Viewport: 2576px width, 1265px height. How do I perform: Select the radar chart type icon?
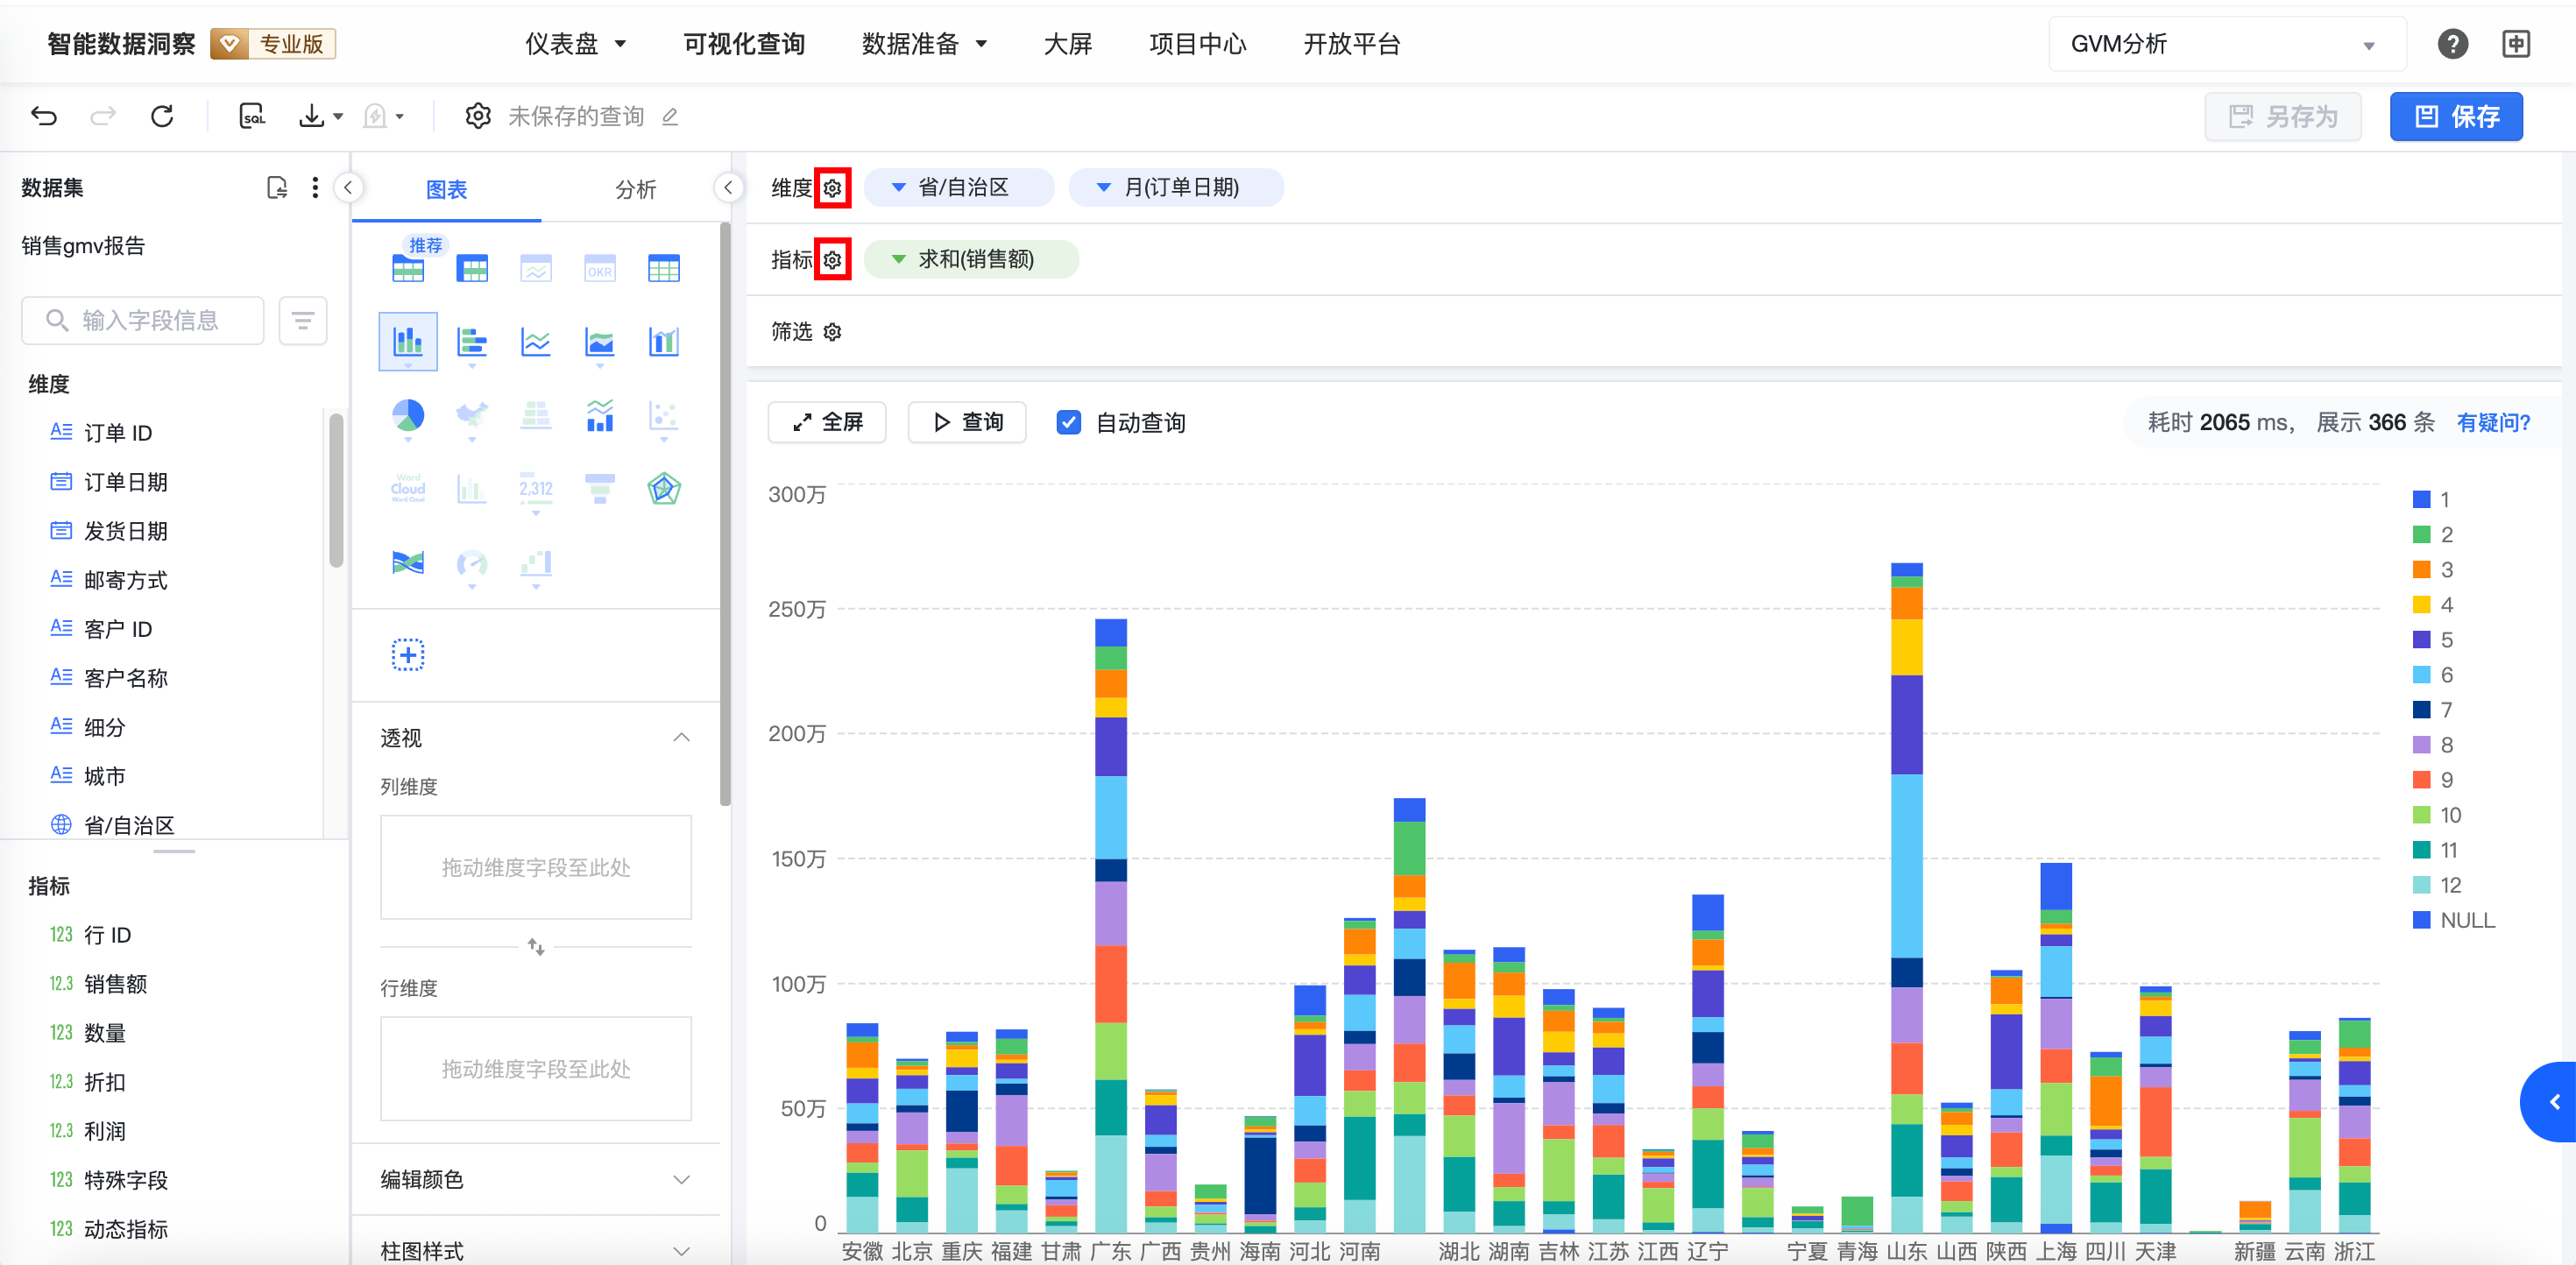[664, 489]
